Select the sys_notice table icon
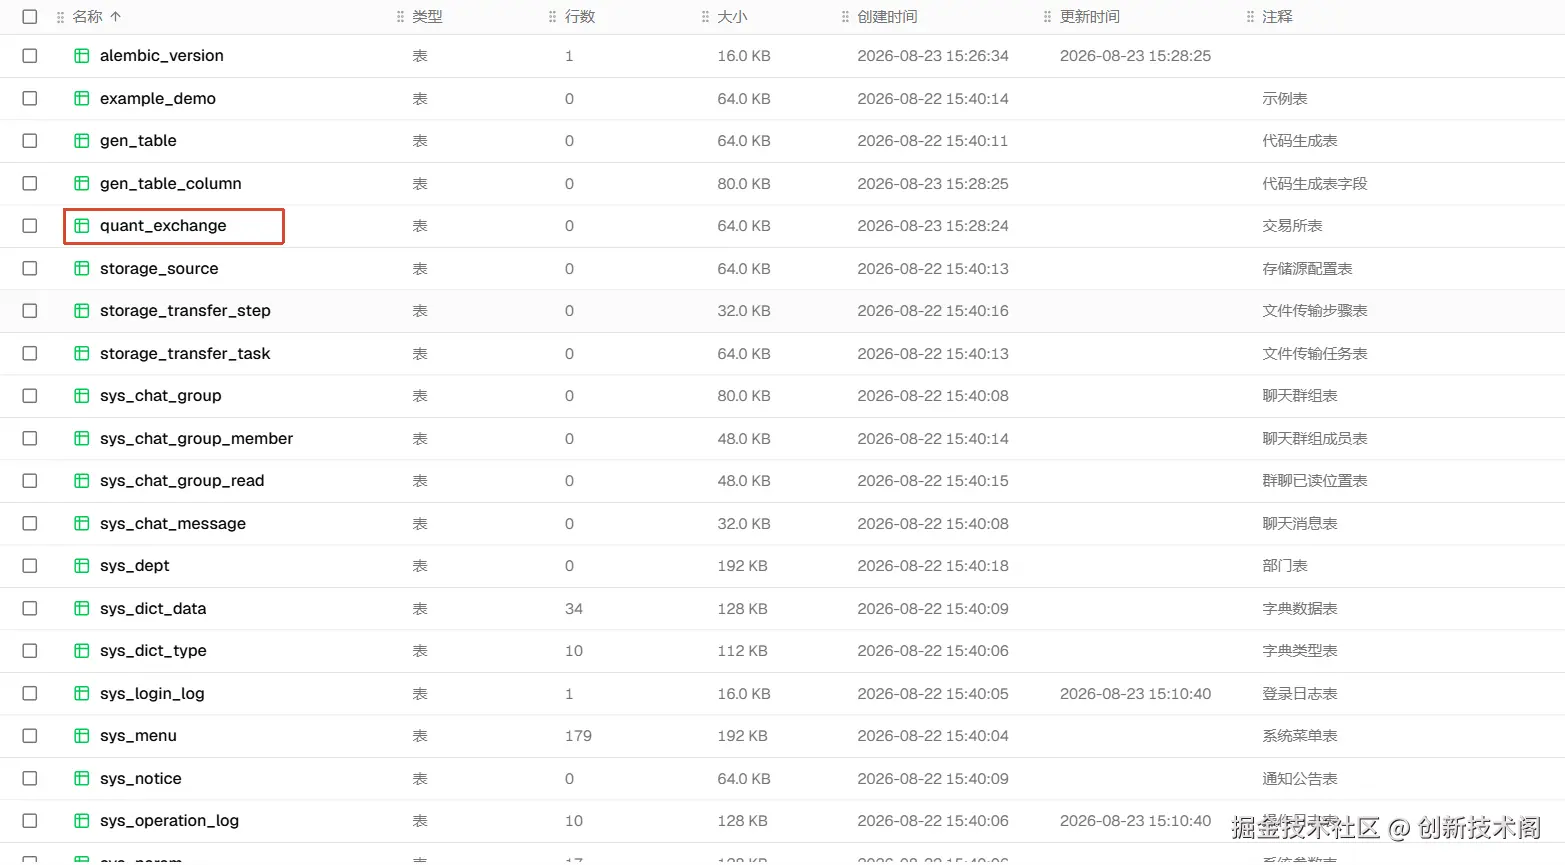The height and width of the screenshot is (865, 1565). (x=82, y=779)
